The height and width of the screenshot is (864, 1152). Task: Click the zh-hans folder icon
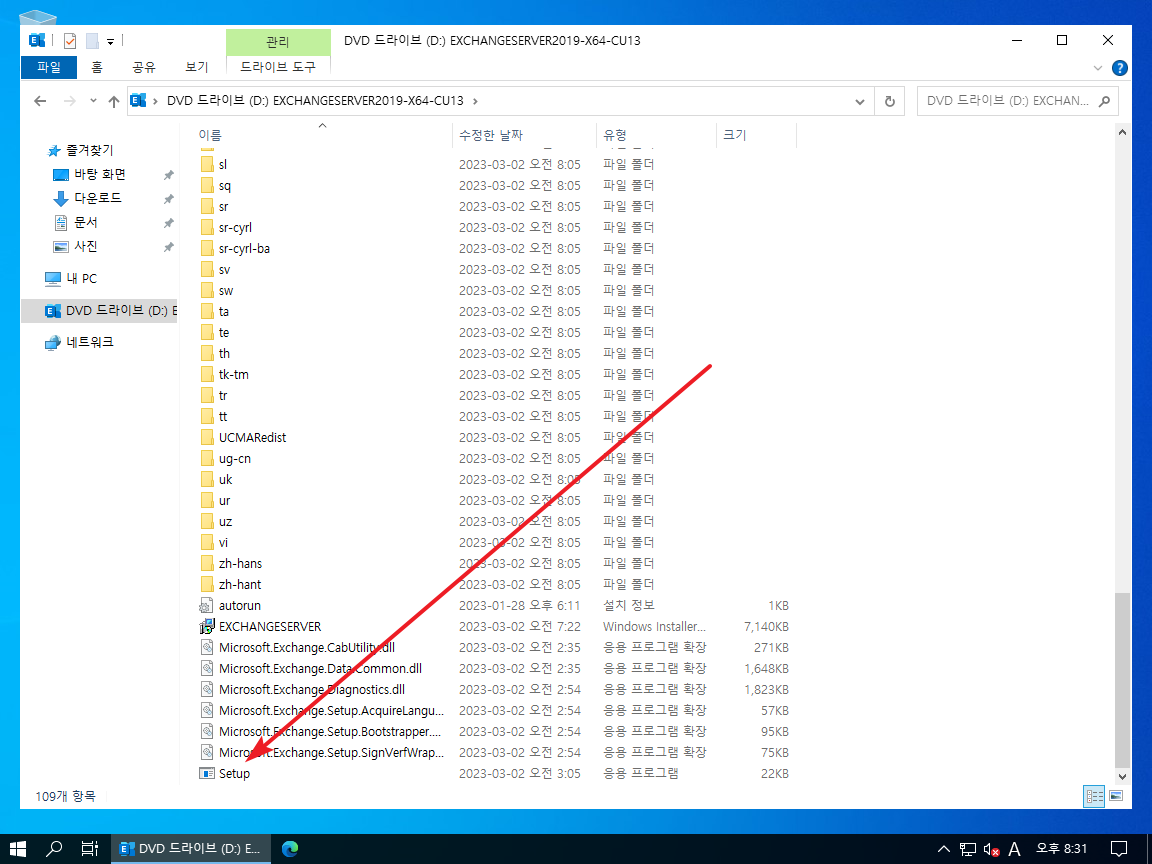[x=207, y=564]
